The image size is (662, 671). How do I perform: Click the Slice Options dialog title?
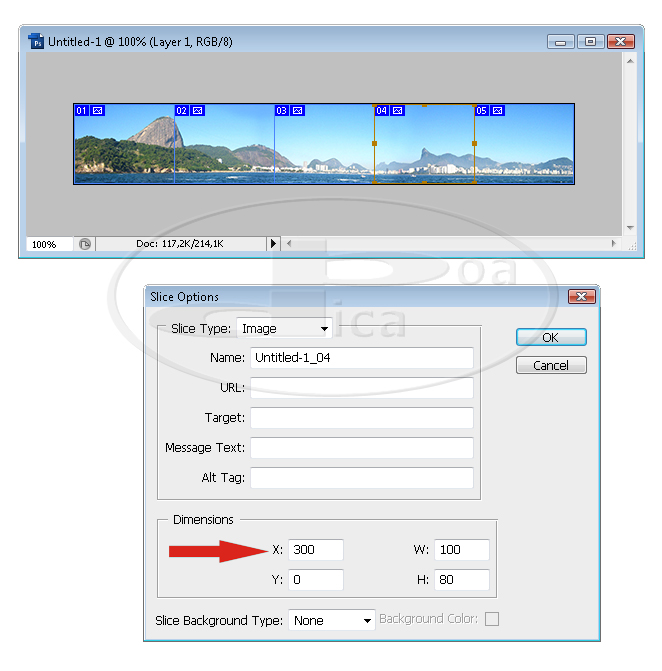pos(184,297)
